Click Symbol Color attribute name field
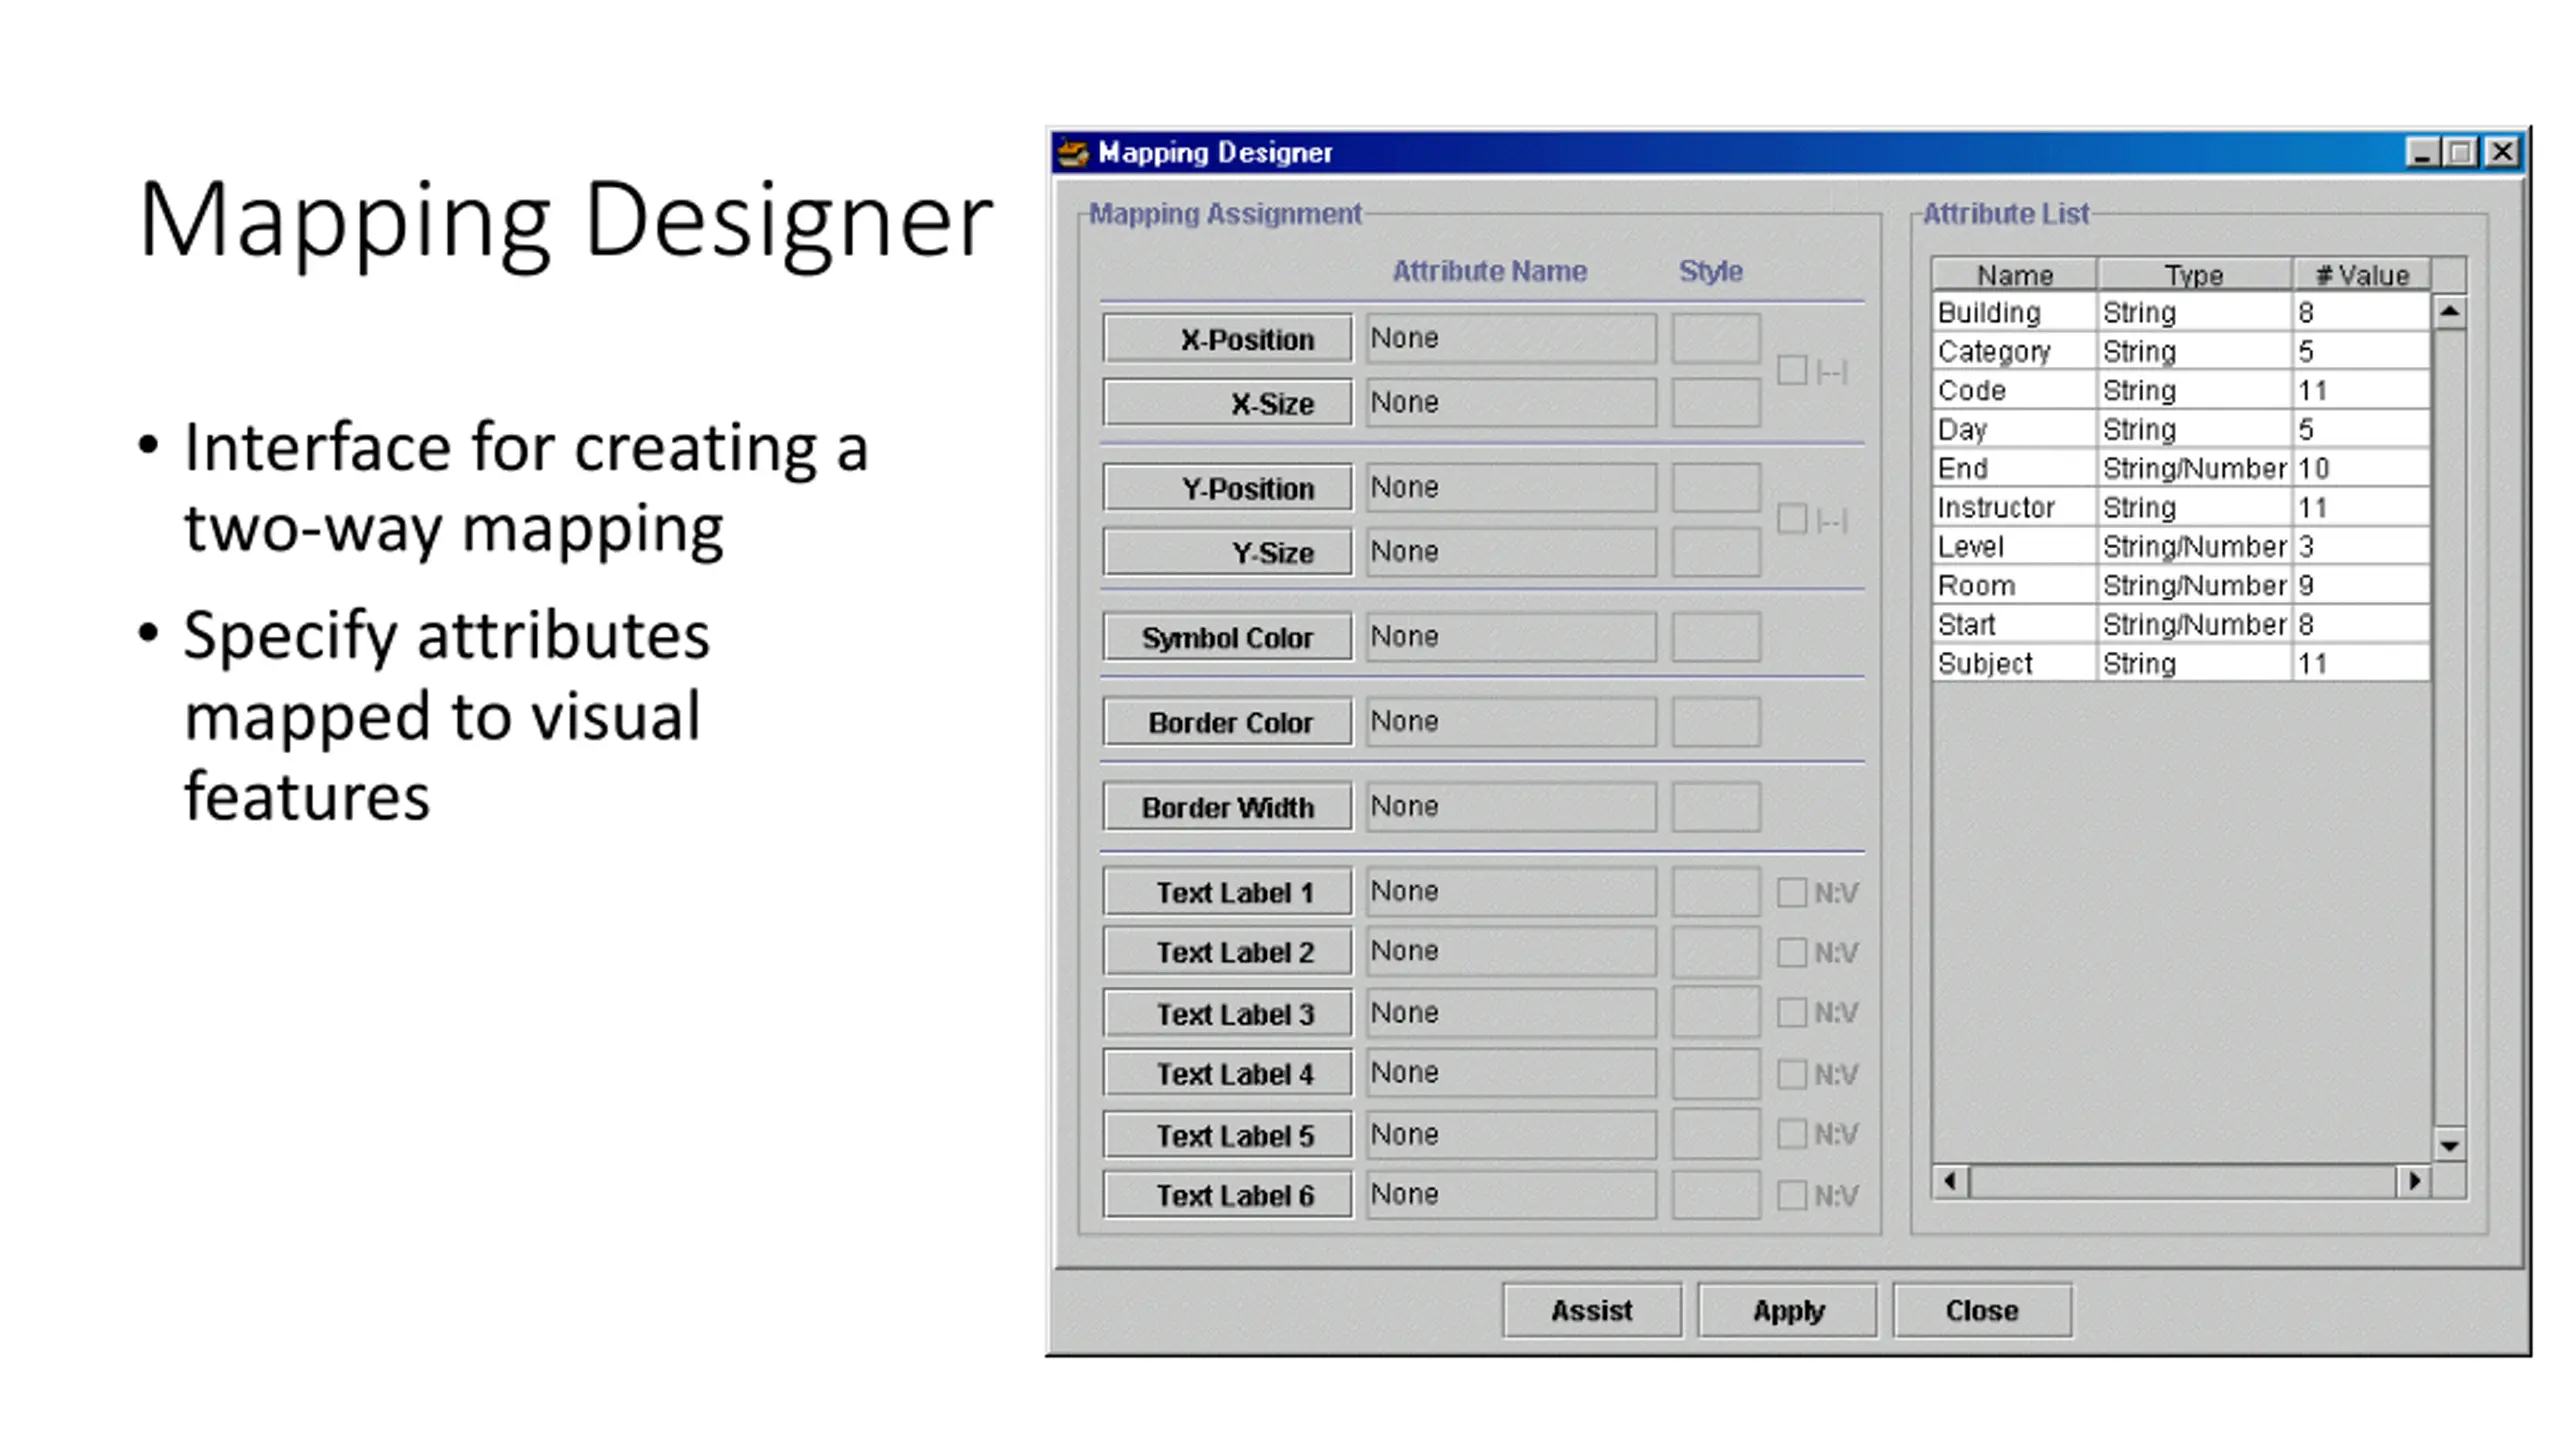This screenshot has width=2560, height=1440. click(x=1511, y=636)
